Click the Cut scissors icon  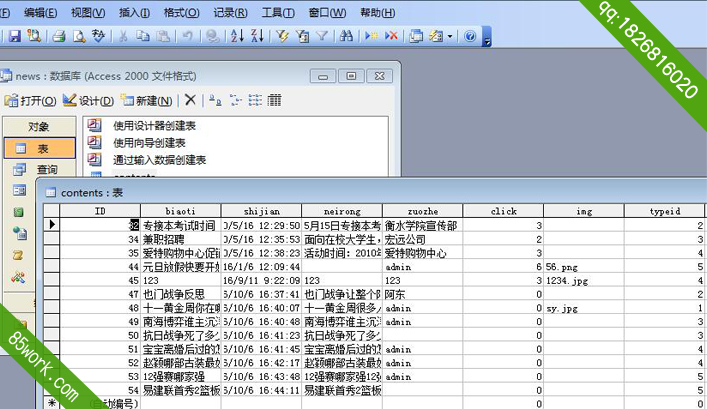point(123,36)
